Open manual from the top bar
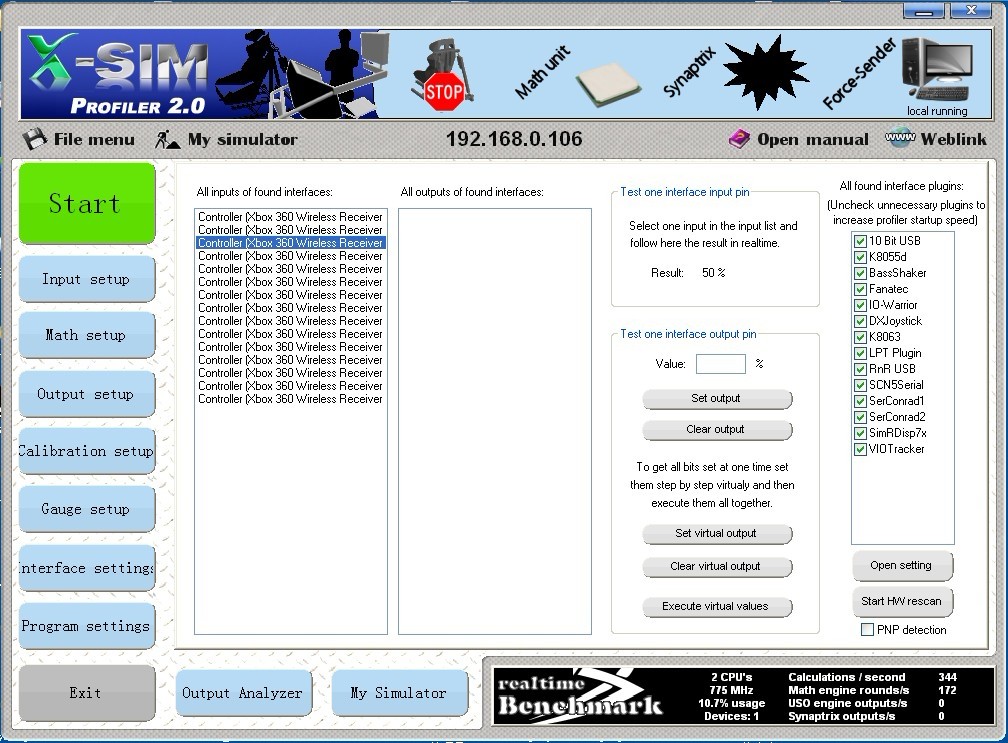 point(813,139)
